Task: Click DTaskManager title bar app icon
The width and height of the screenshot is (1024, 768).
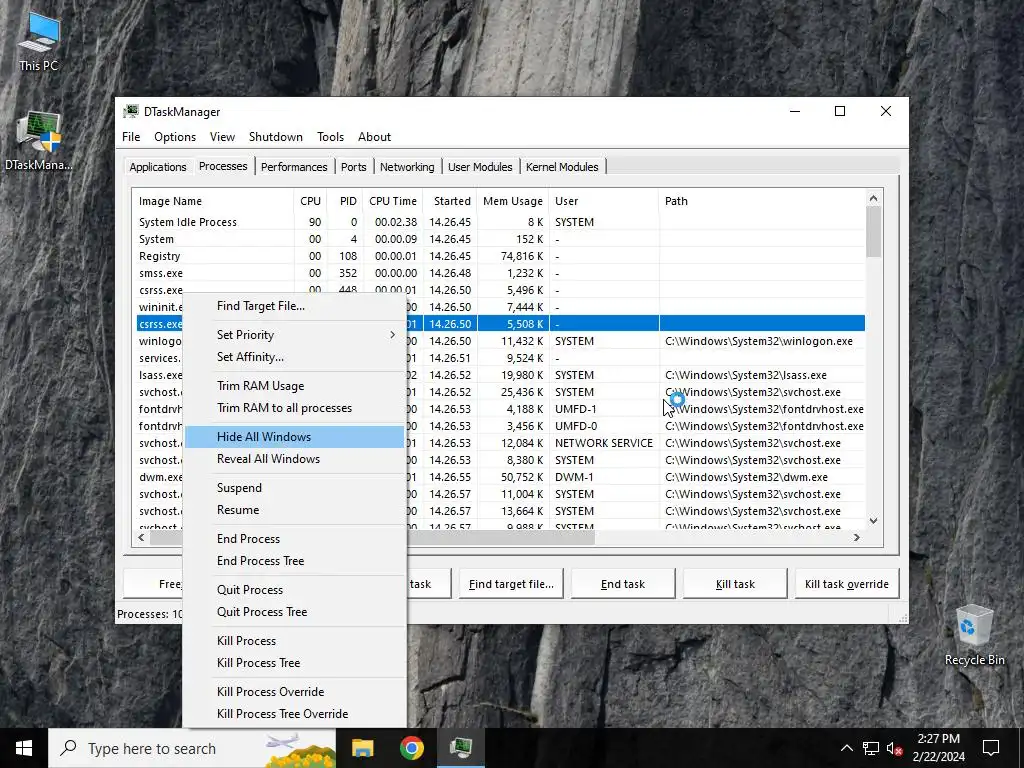Action: point(131,112)
